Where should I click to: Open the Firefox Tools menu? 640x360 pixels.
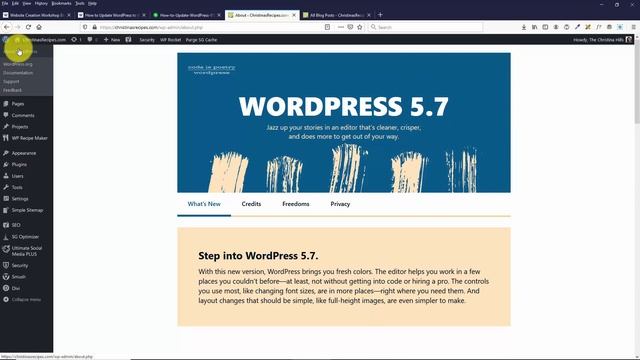click(80, 3)
